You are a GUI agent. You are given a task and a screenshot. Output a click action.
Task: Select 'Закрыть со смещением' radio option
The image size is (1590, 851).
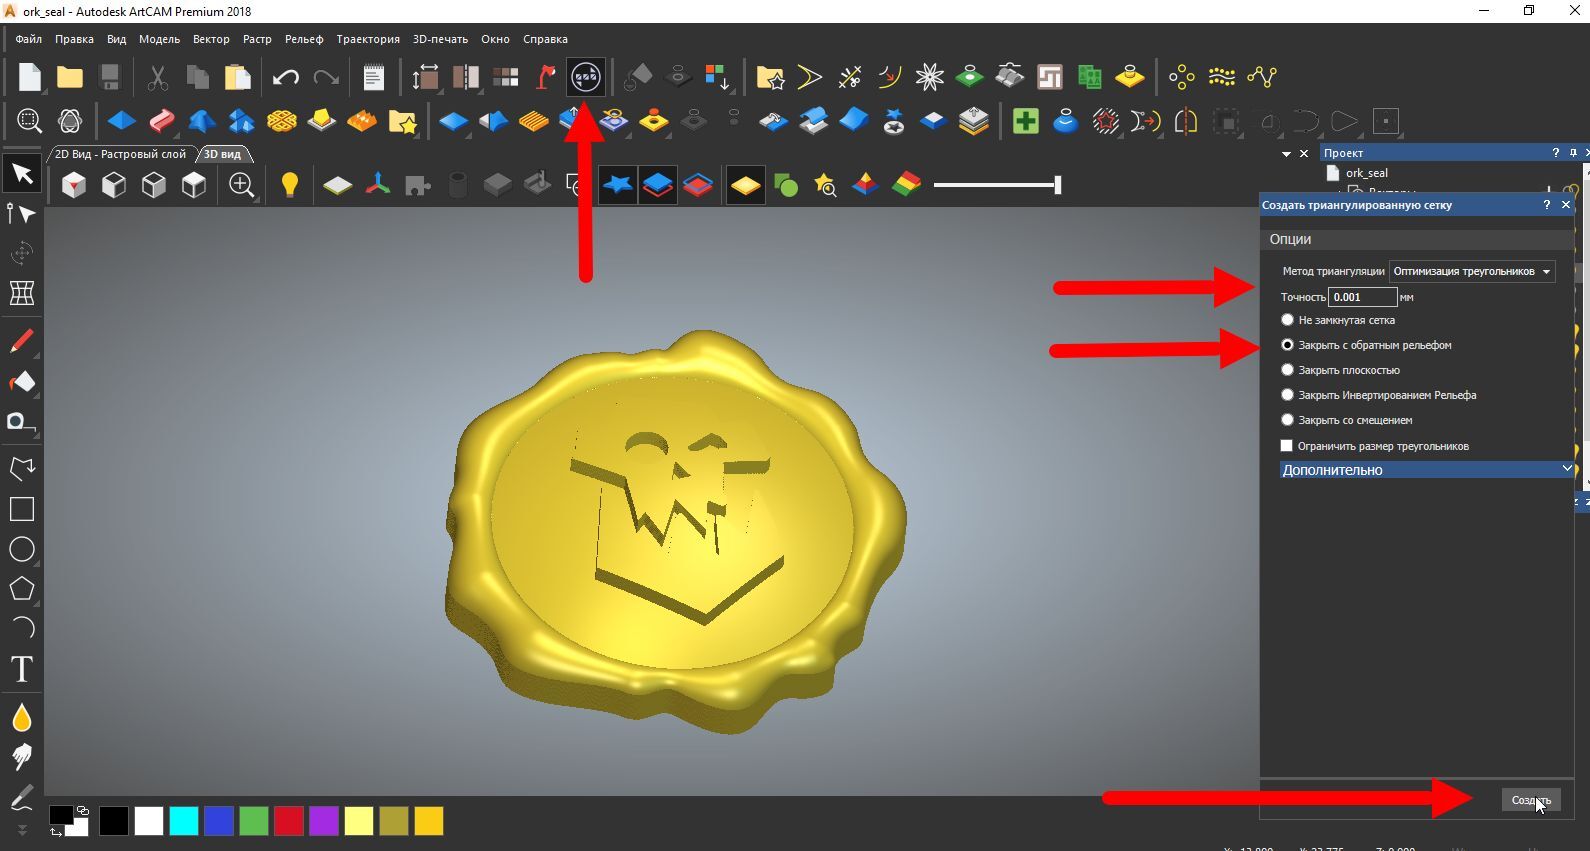tap(1287, 420)
